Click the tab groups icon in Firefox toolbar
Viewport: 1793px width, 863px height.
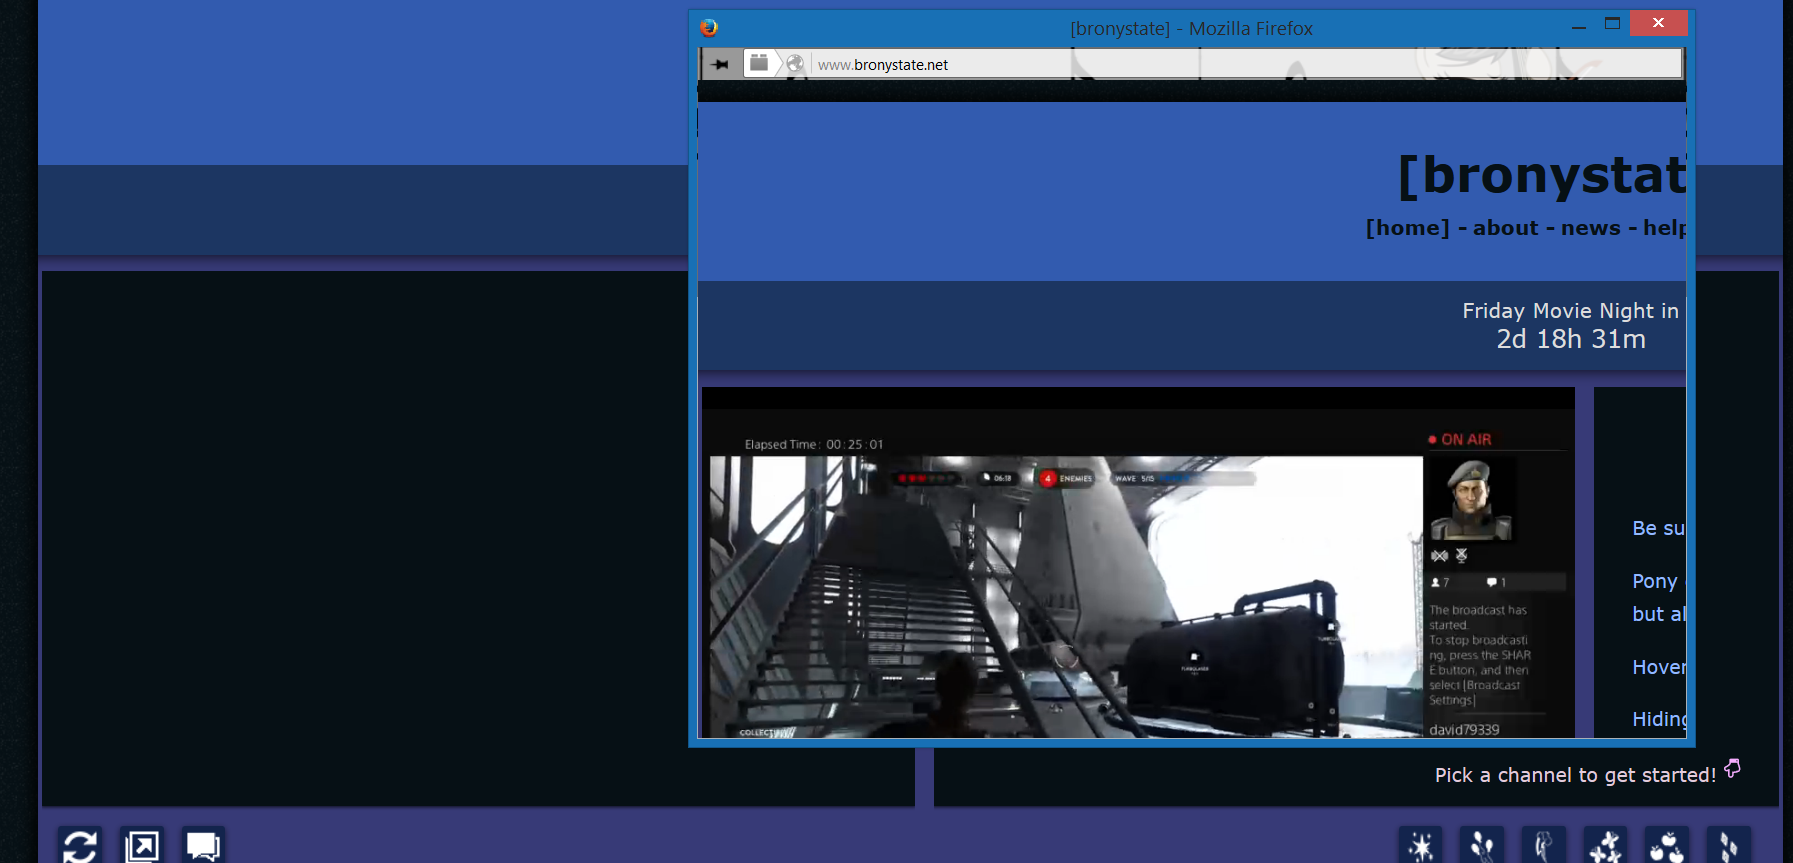coord(759,63)
